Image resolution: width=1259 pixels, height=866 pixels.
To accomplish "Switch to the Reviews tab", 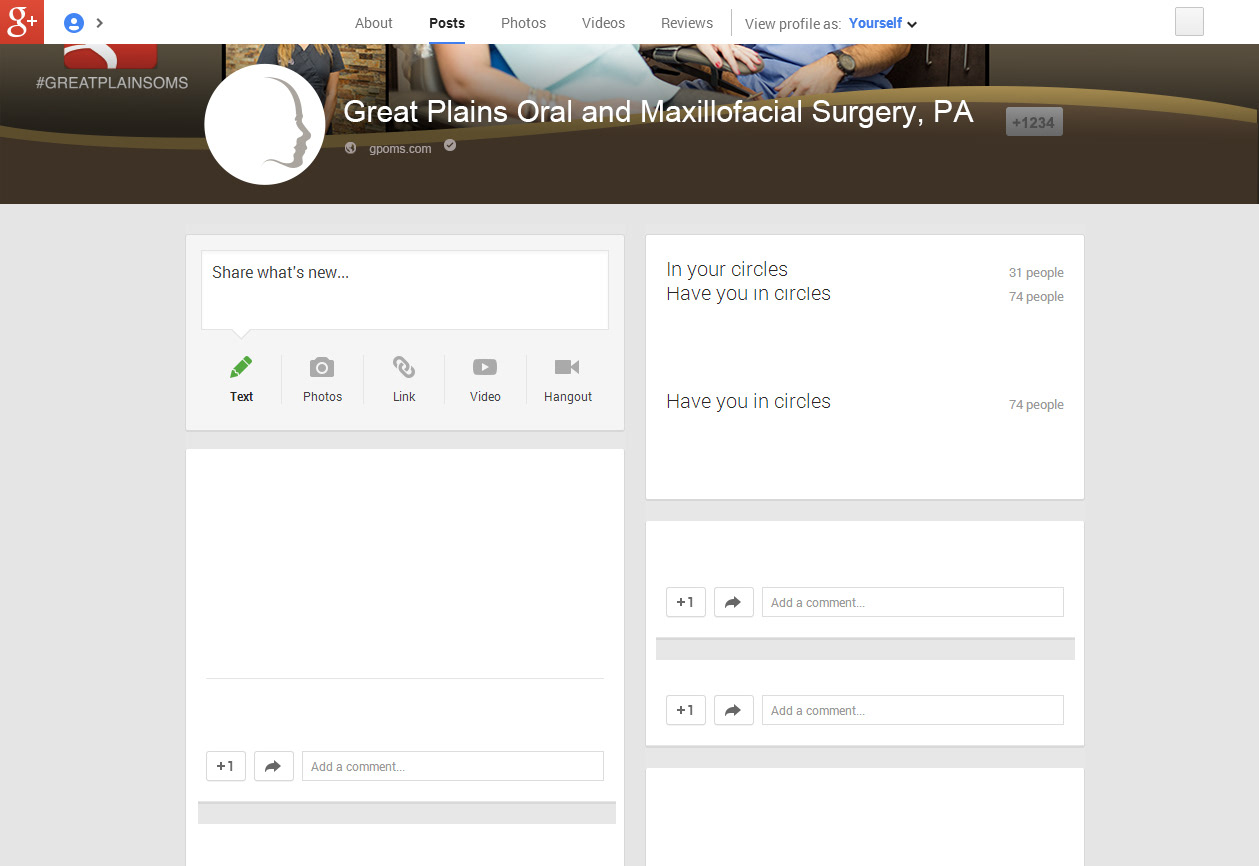I will 687,23.
